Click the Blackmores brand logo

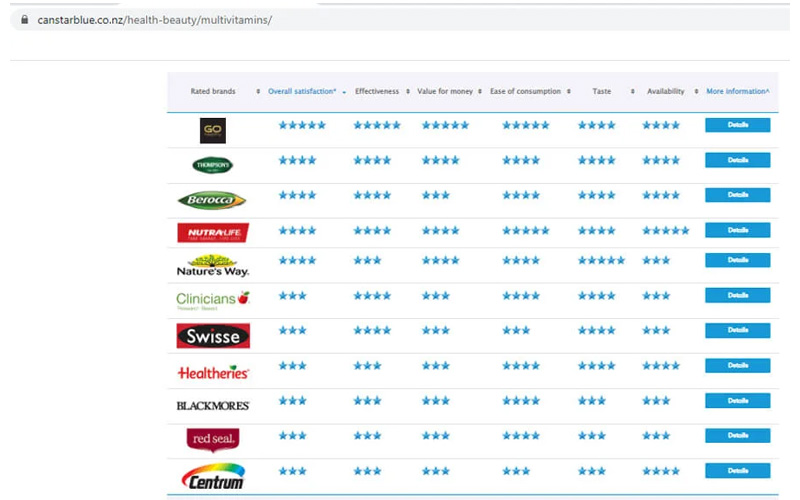[213, 406]
